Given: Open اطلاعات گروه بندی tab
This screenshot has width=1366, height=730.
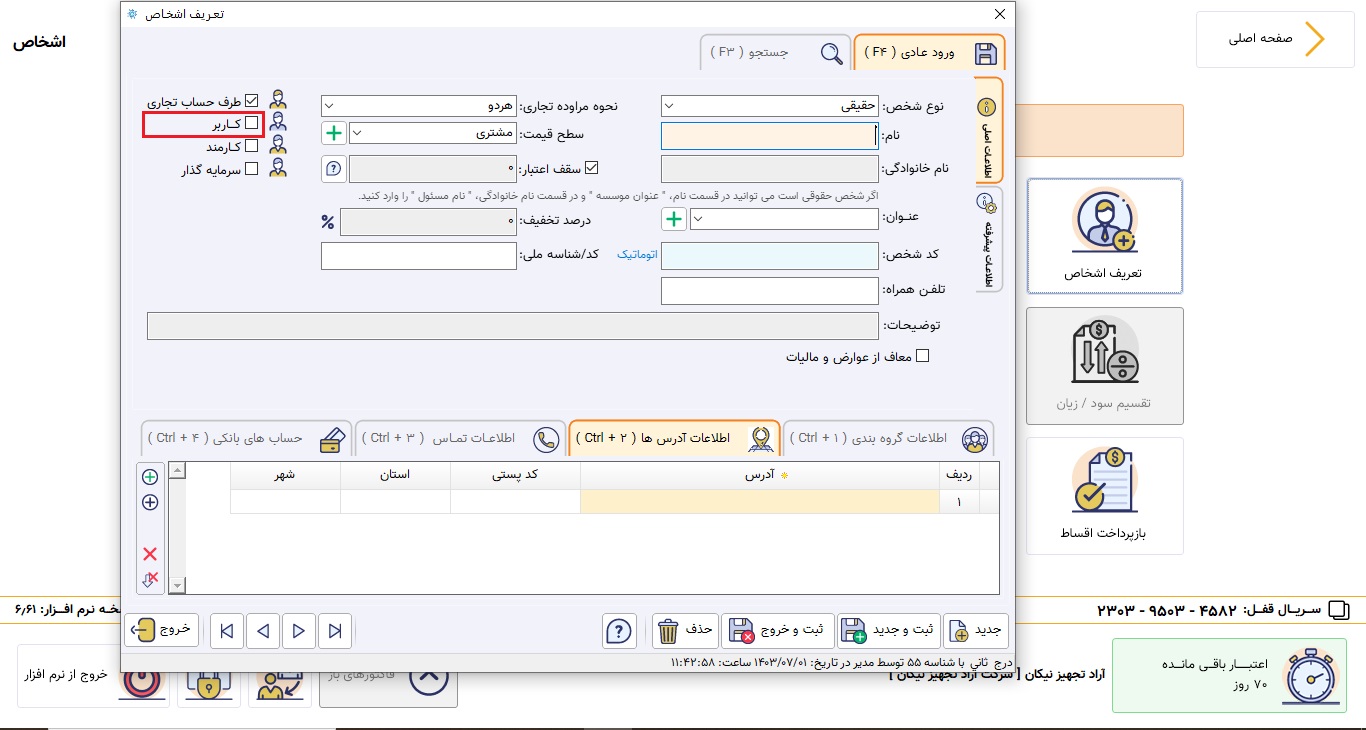Looking at the screenshot, I should point(889,438).
